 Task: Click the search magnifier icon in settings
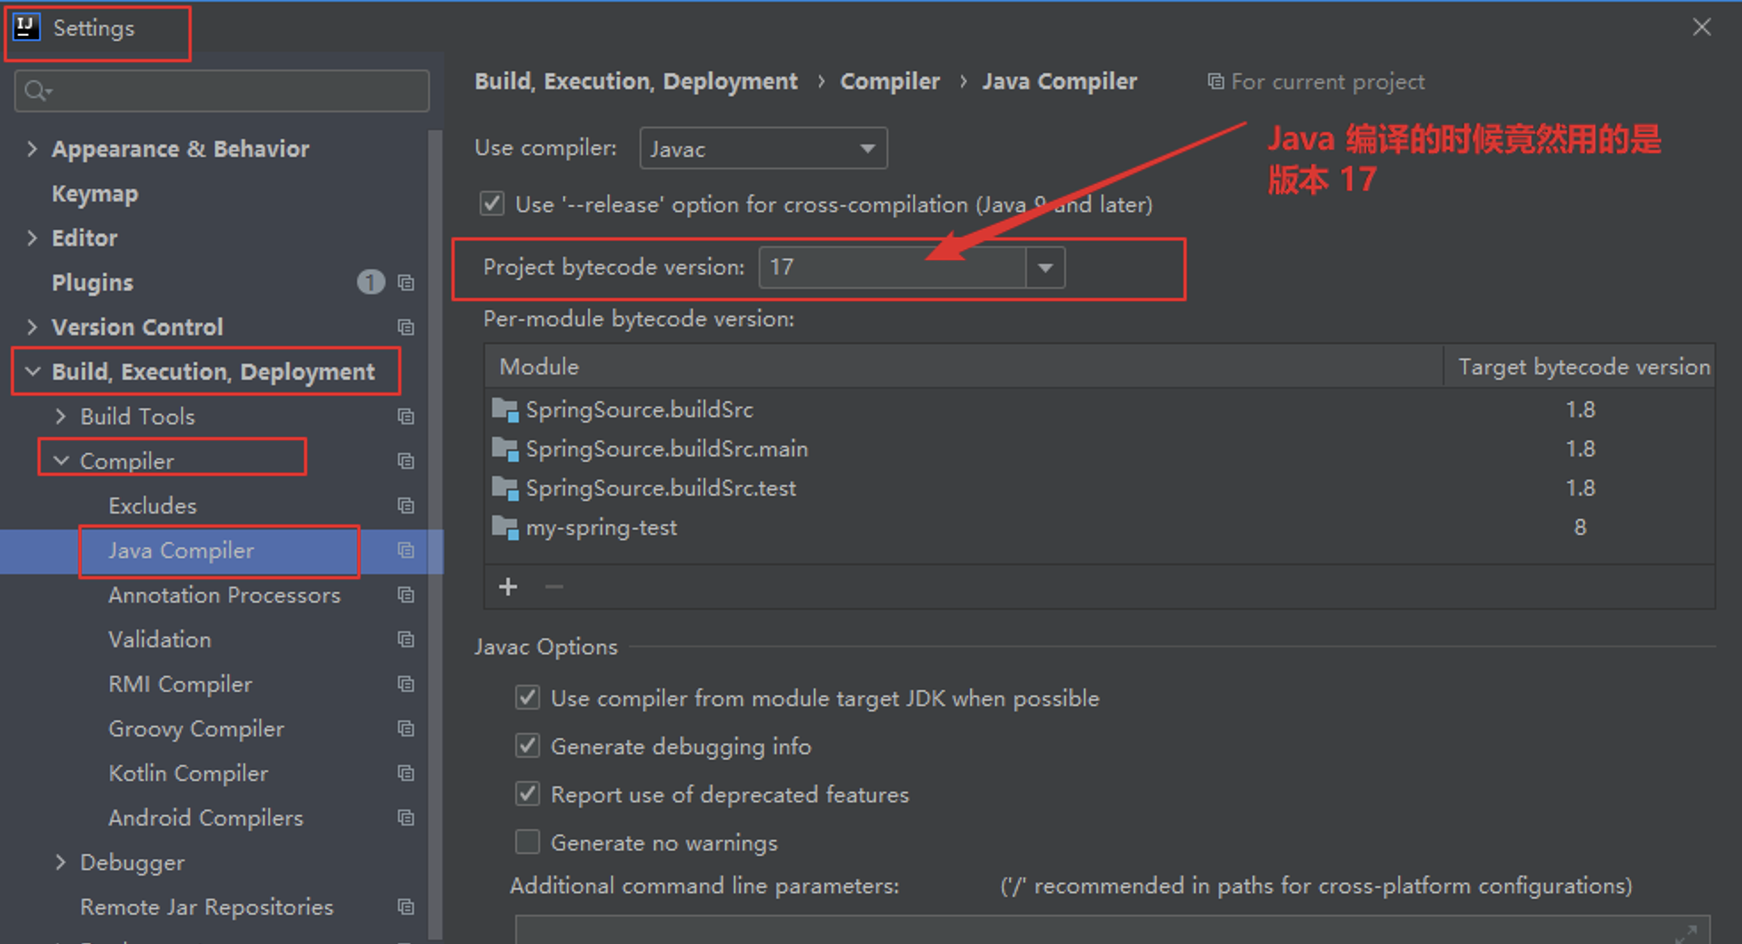37,91
